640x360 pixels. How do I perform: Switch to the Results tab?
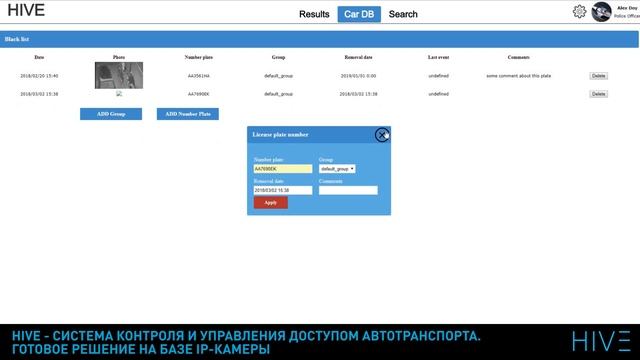(314, 14)
